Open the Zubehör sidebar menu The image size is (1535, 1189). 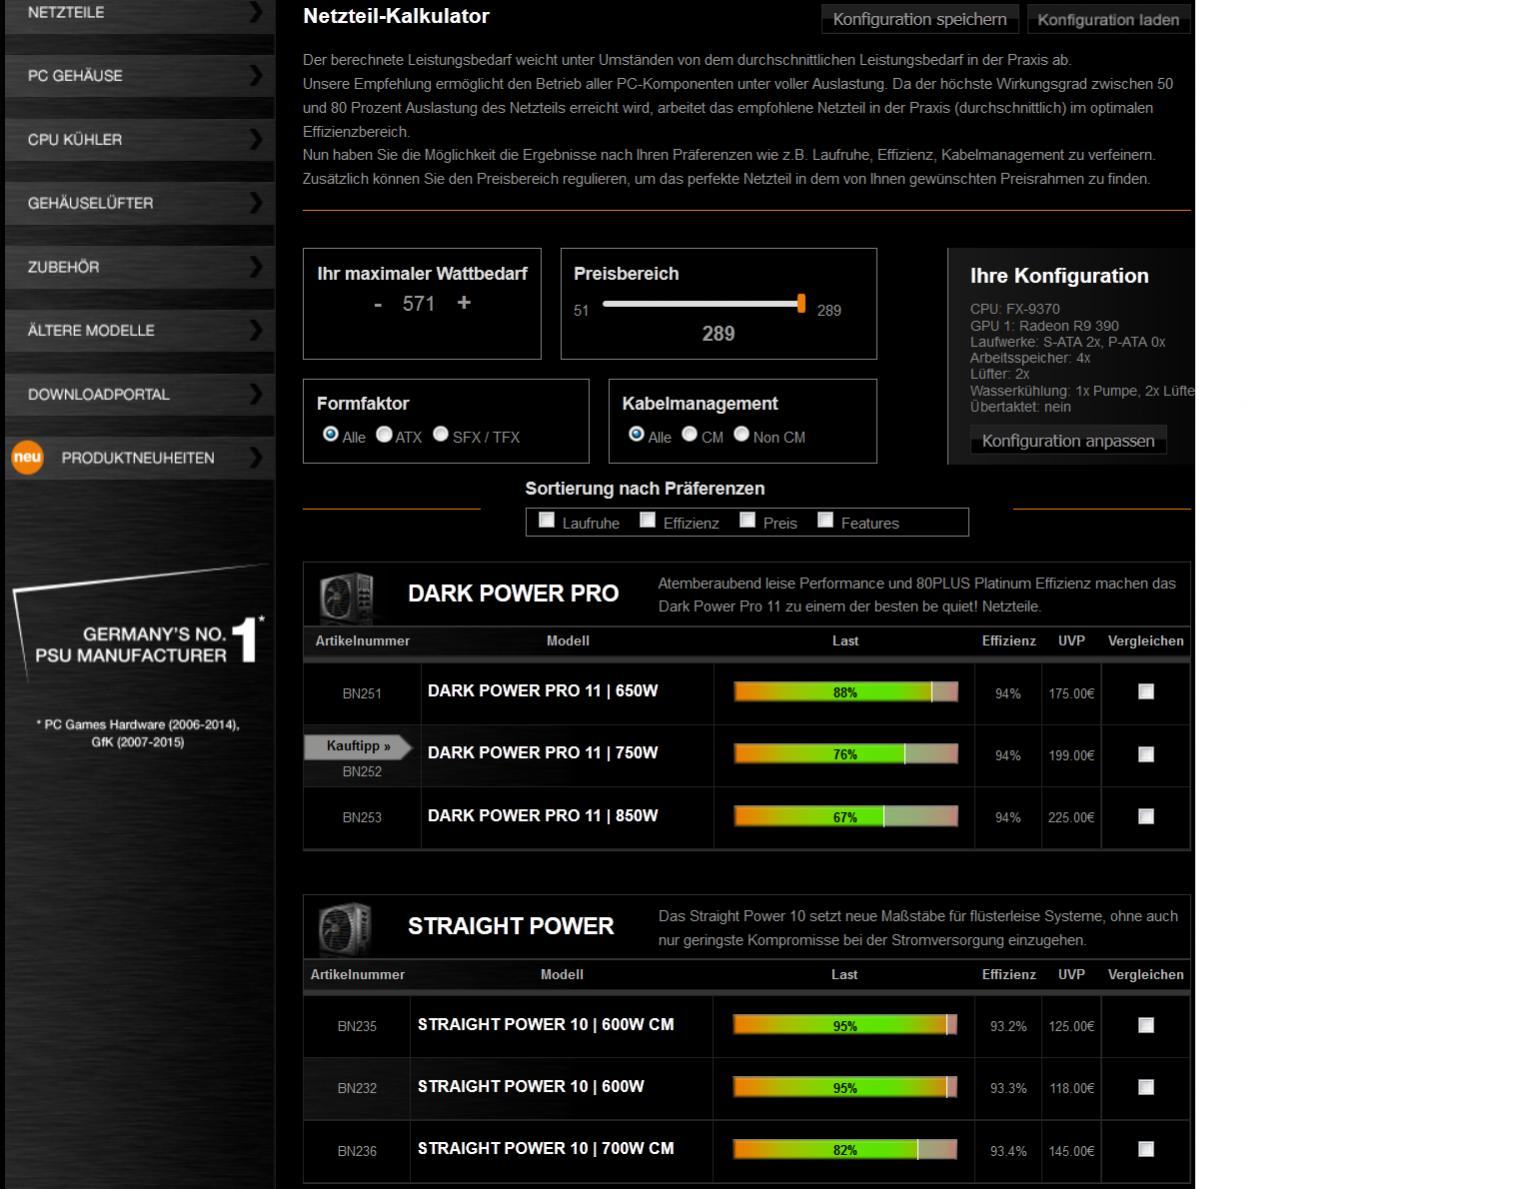140,267
